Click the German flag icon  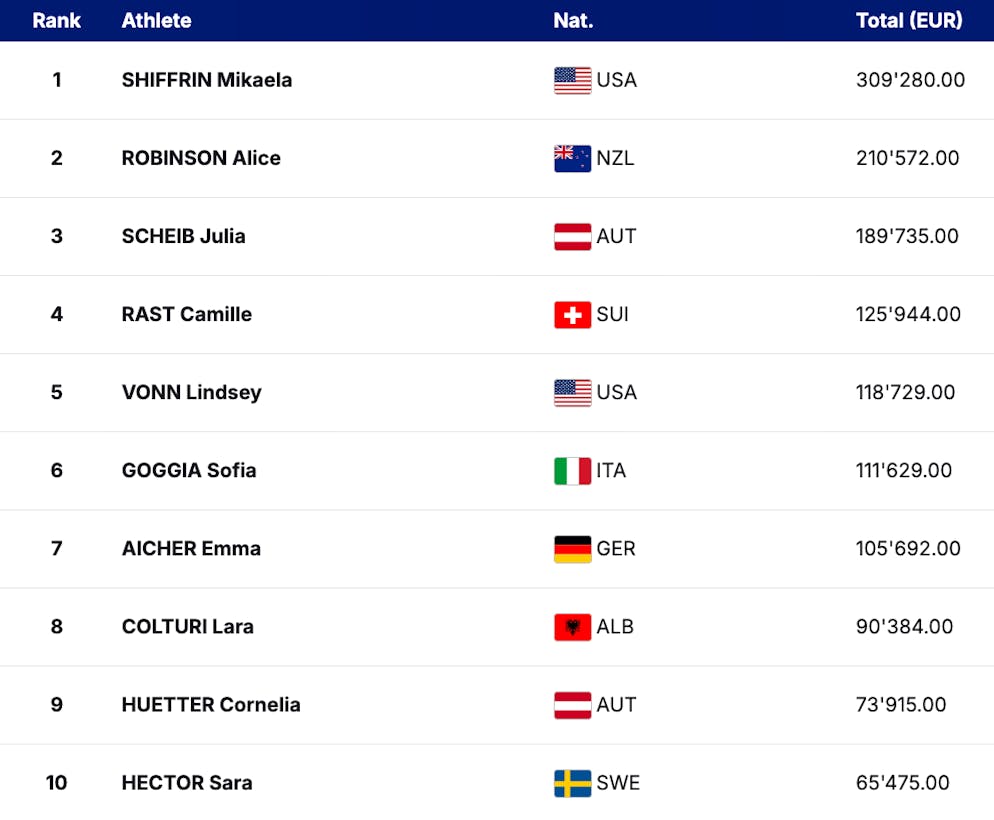pos(572,548)
